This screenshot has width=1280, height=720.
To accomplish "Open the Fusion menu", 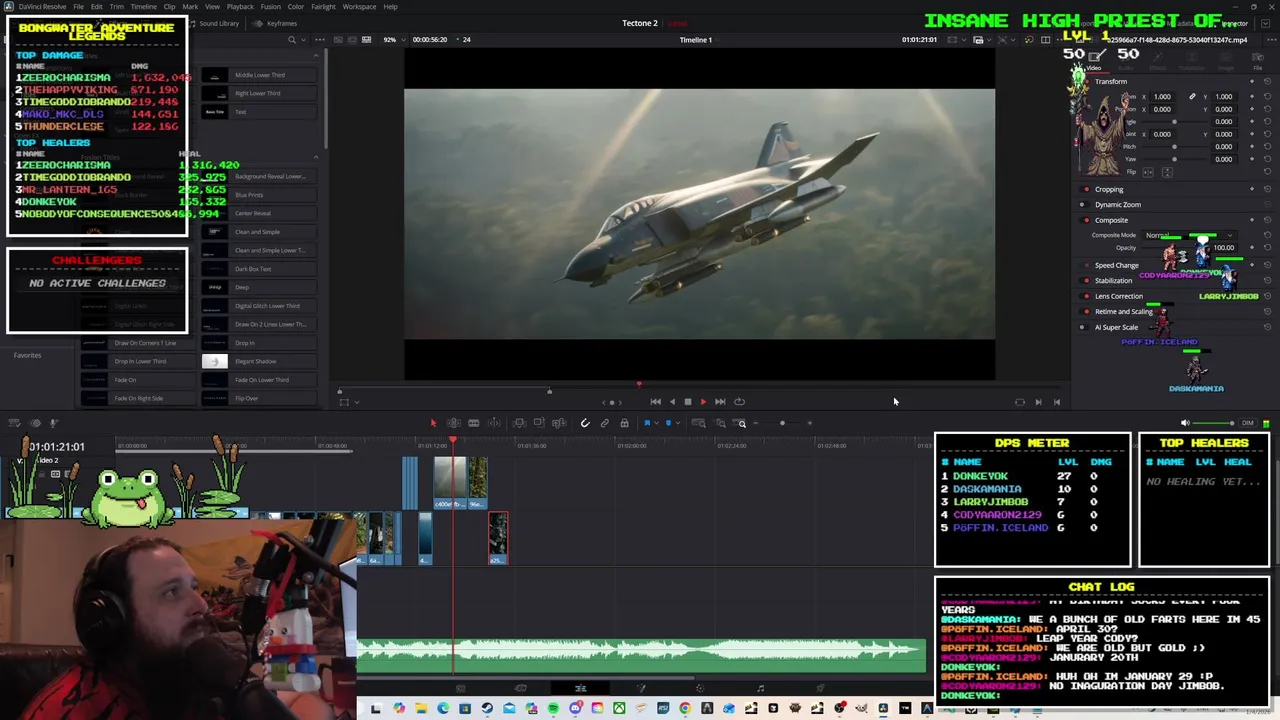I will click(271, 6).
